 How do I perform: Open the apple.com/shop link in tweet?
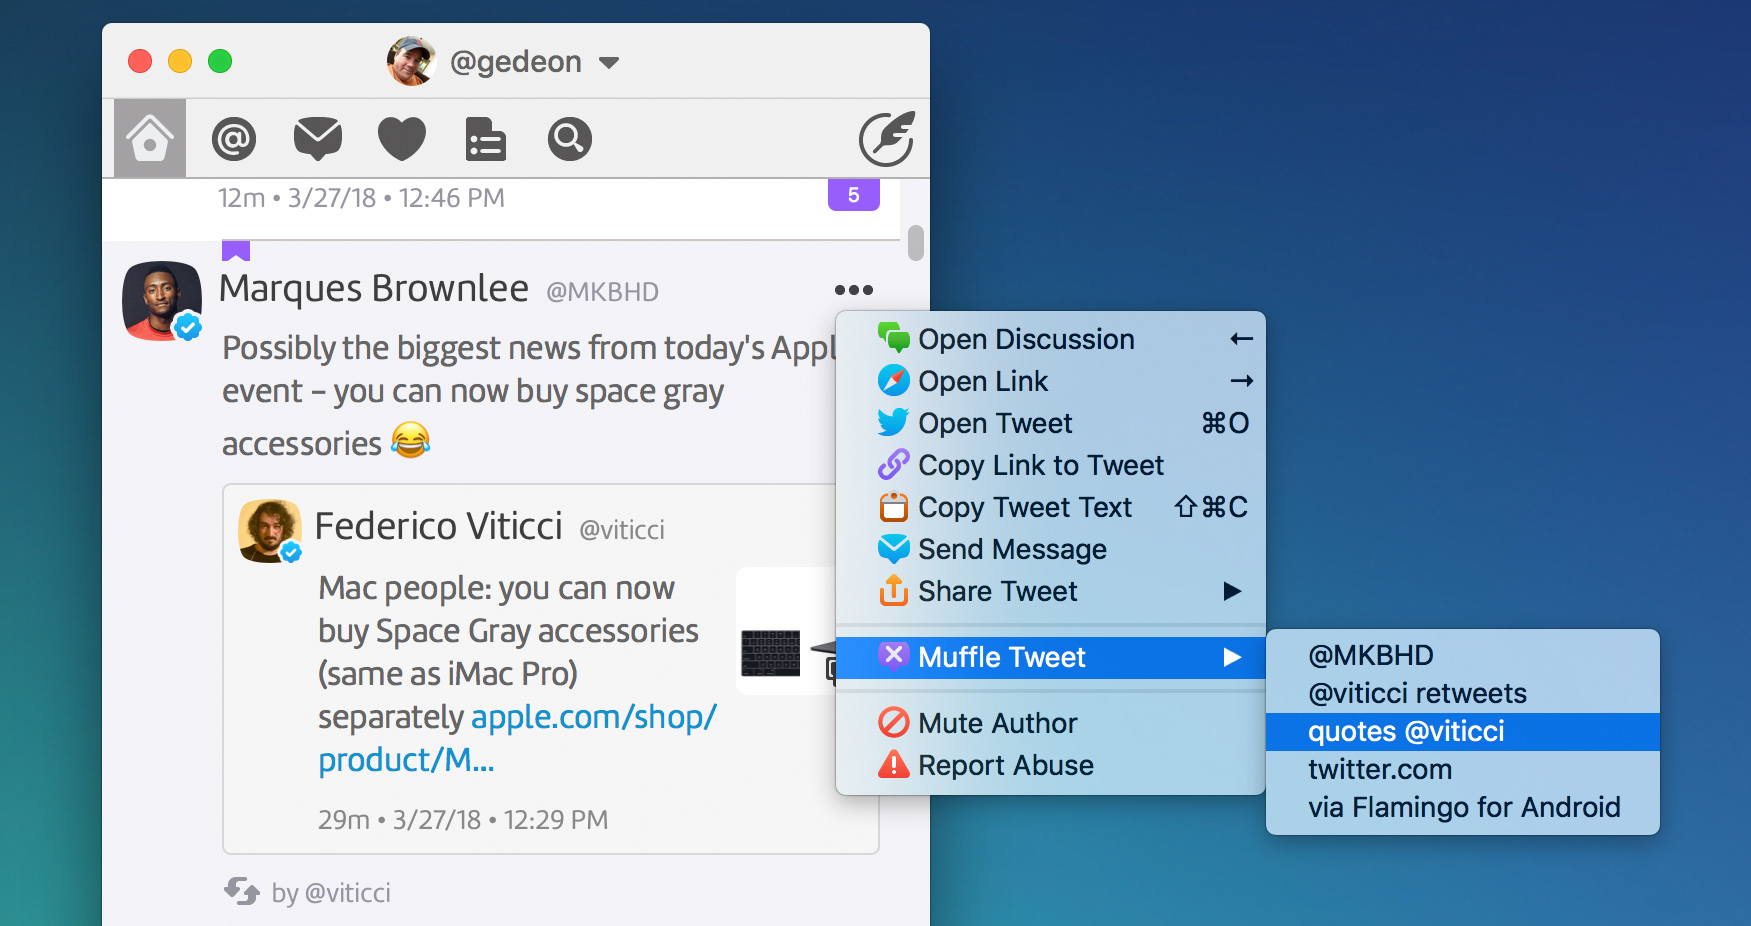point(593,717)
